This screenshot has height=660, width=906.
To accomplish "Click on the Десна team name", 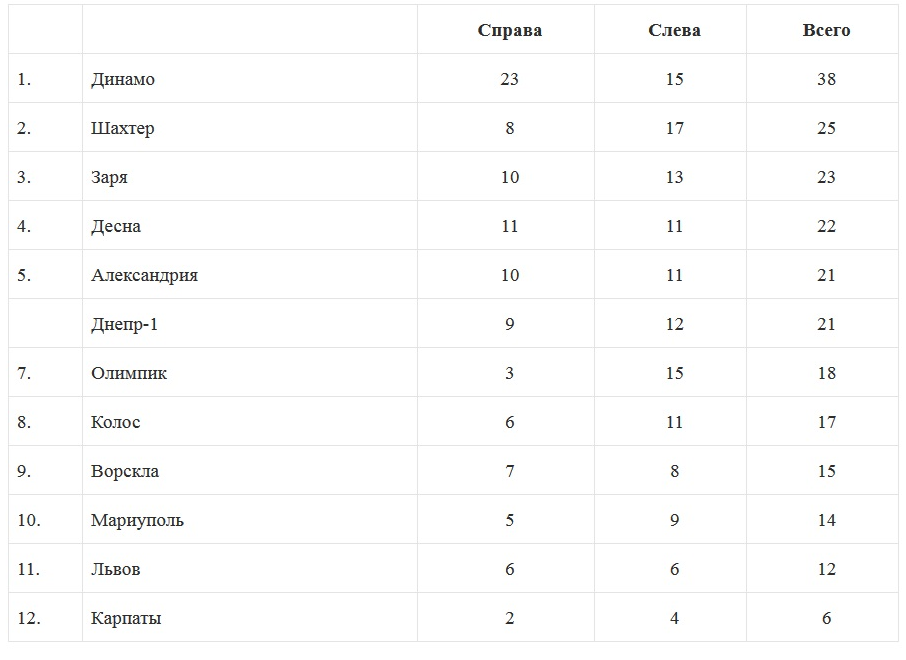I will (116, 226).
